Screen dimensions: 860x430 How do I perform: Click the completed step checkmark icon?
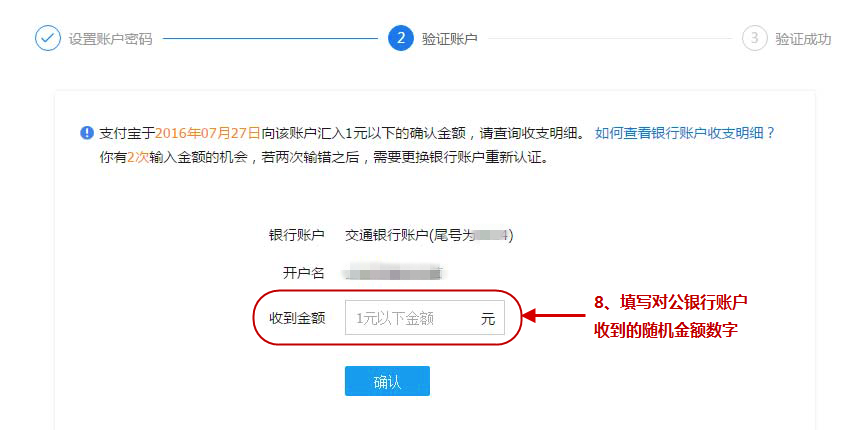[x=48, y=38]
